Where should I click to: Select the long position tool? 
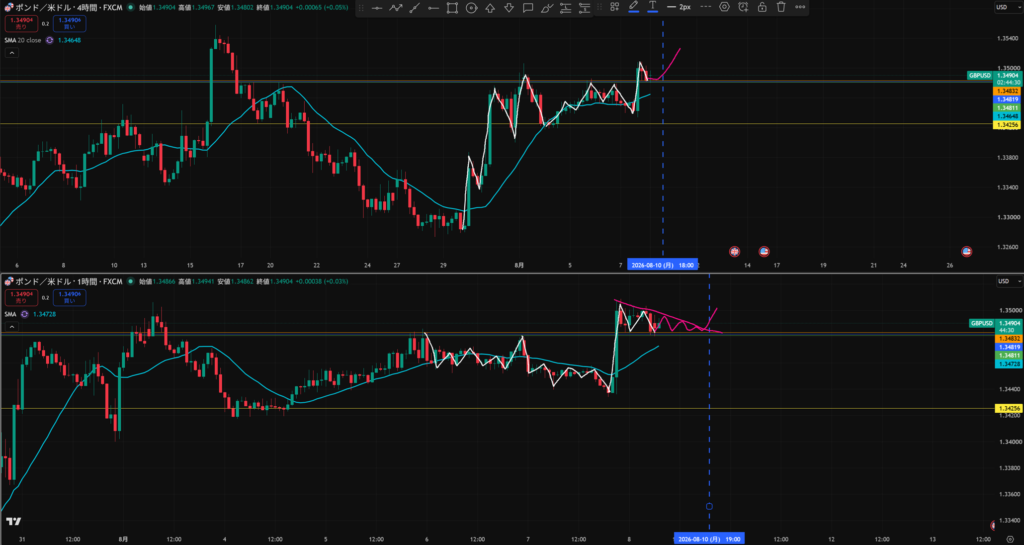click(566, 7)
